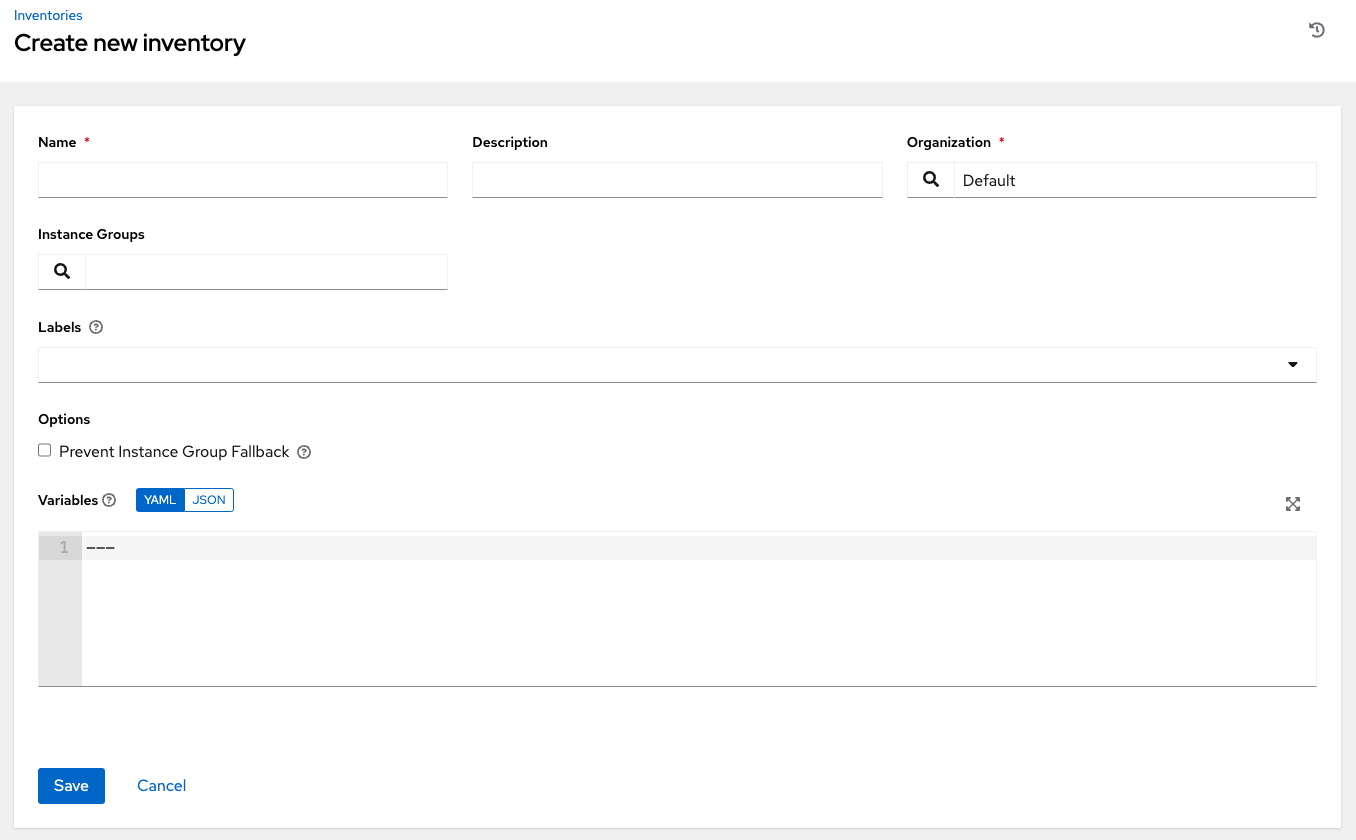The image size is (1356, 840).
Task: Expand the Variables editor to fullscreen
Action: point(1292,504)
